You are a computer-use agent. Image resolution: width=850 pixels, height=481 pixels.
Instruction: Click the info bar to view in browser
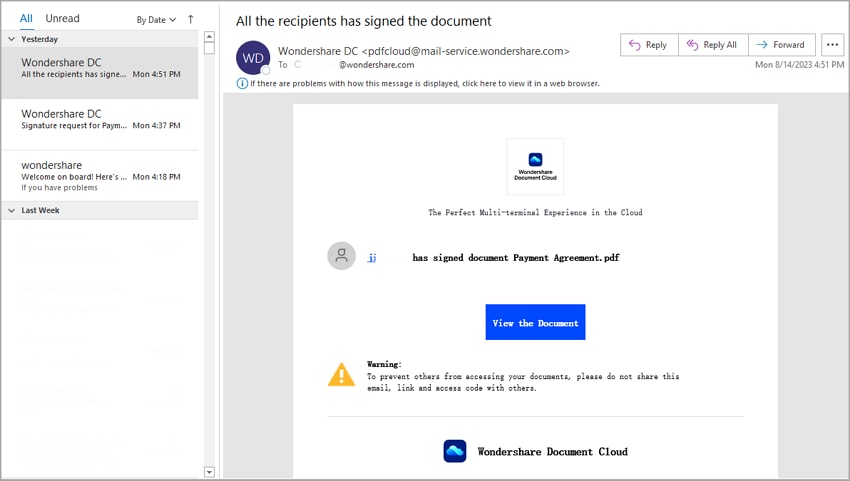coord(424,84)
